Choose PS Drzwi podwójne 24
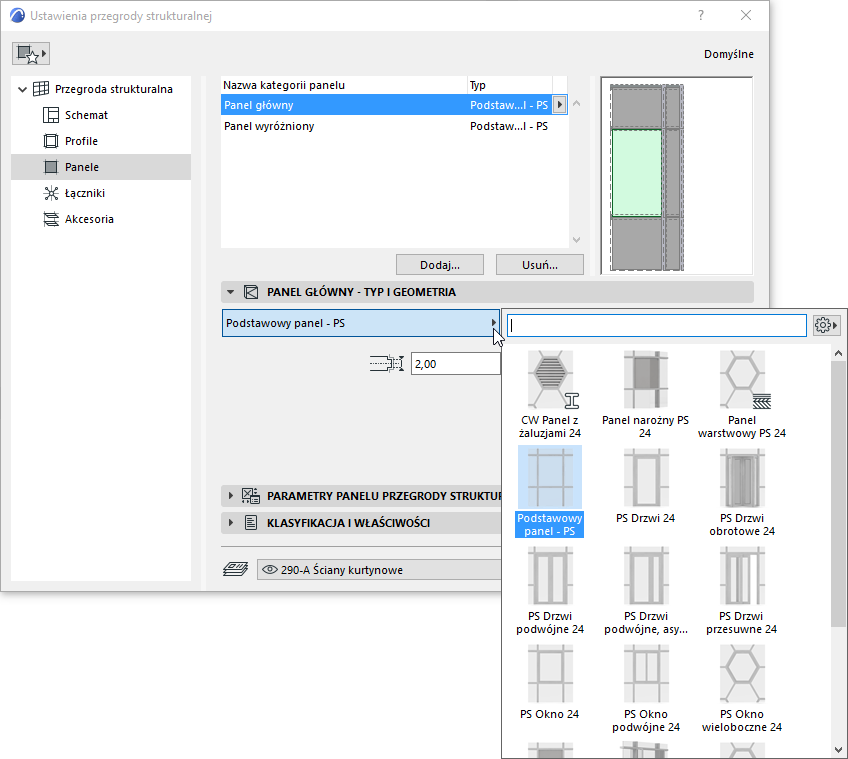Viewport: 848px width, 759px height. (549, 591)
